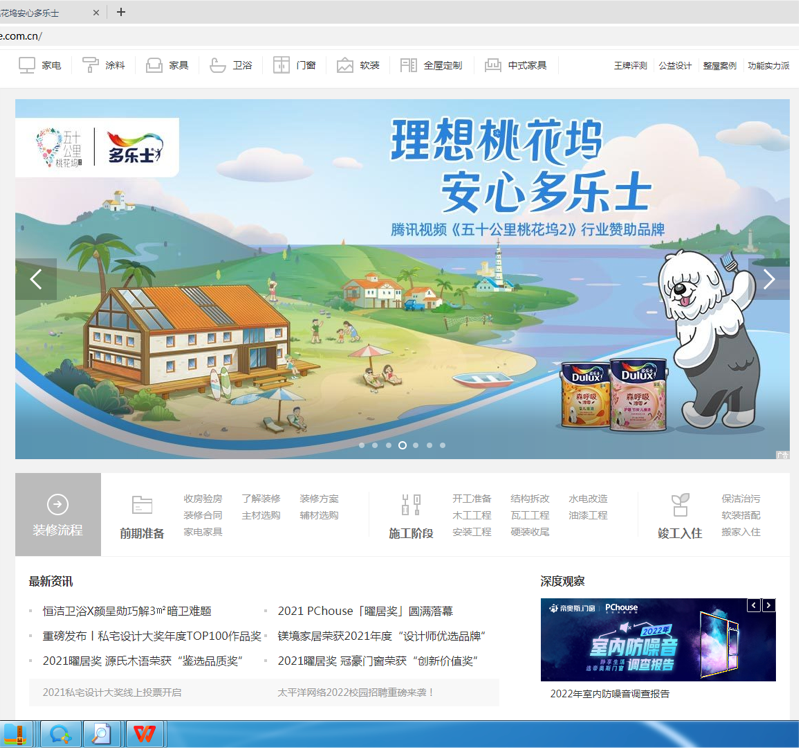Open 最新资讯 section heading
This screenshot has height=748, width=799.
point(51,581)
